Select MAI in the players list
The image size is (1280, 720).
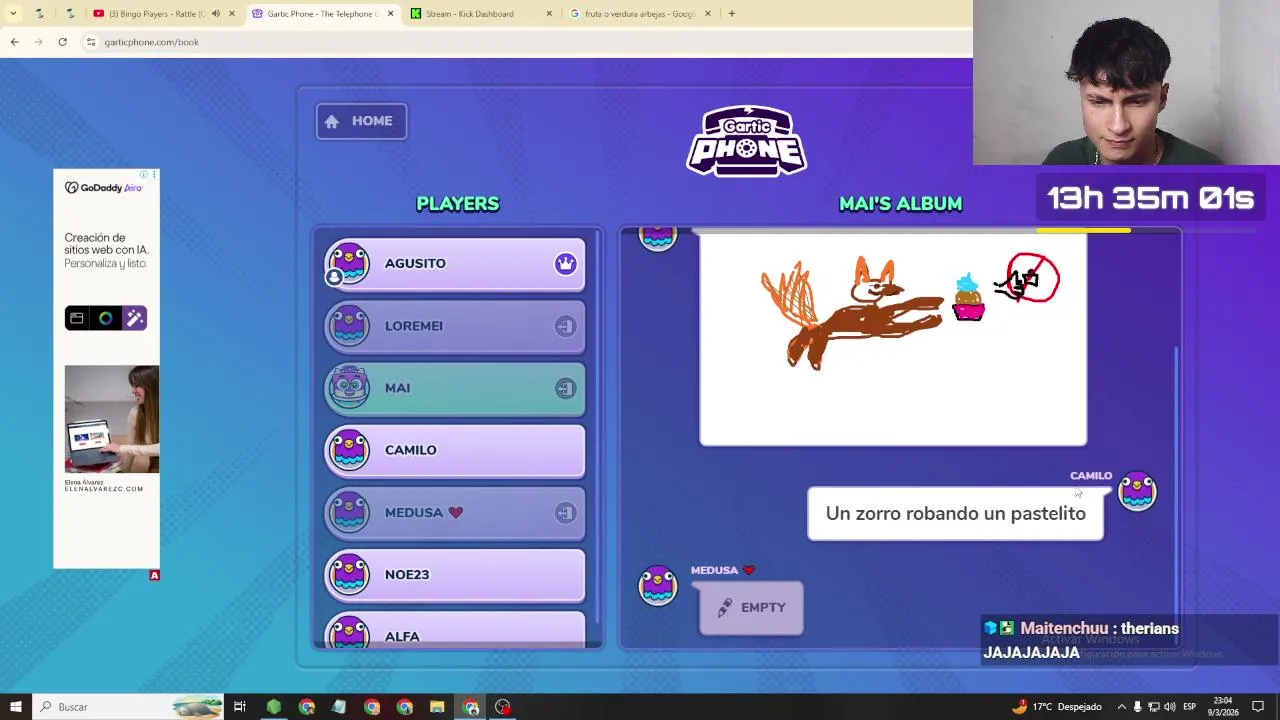click(454, 388)
